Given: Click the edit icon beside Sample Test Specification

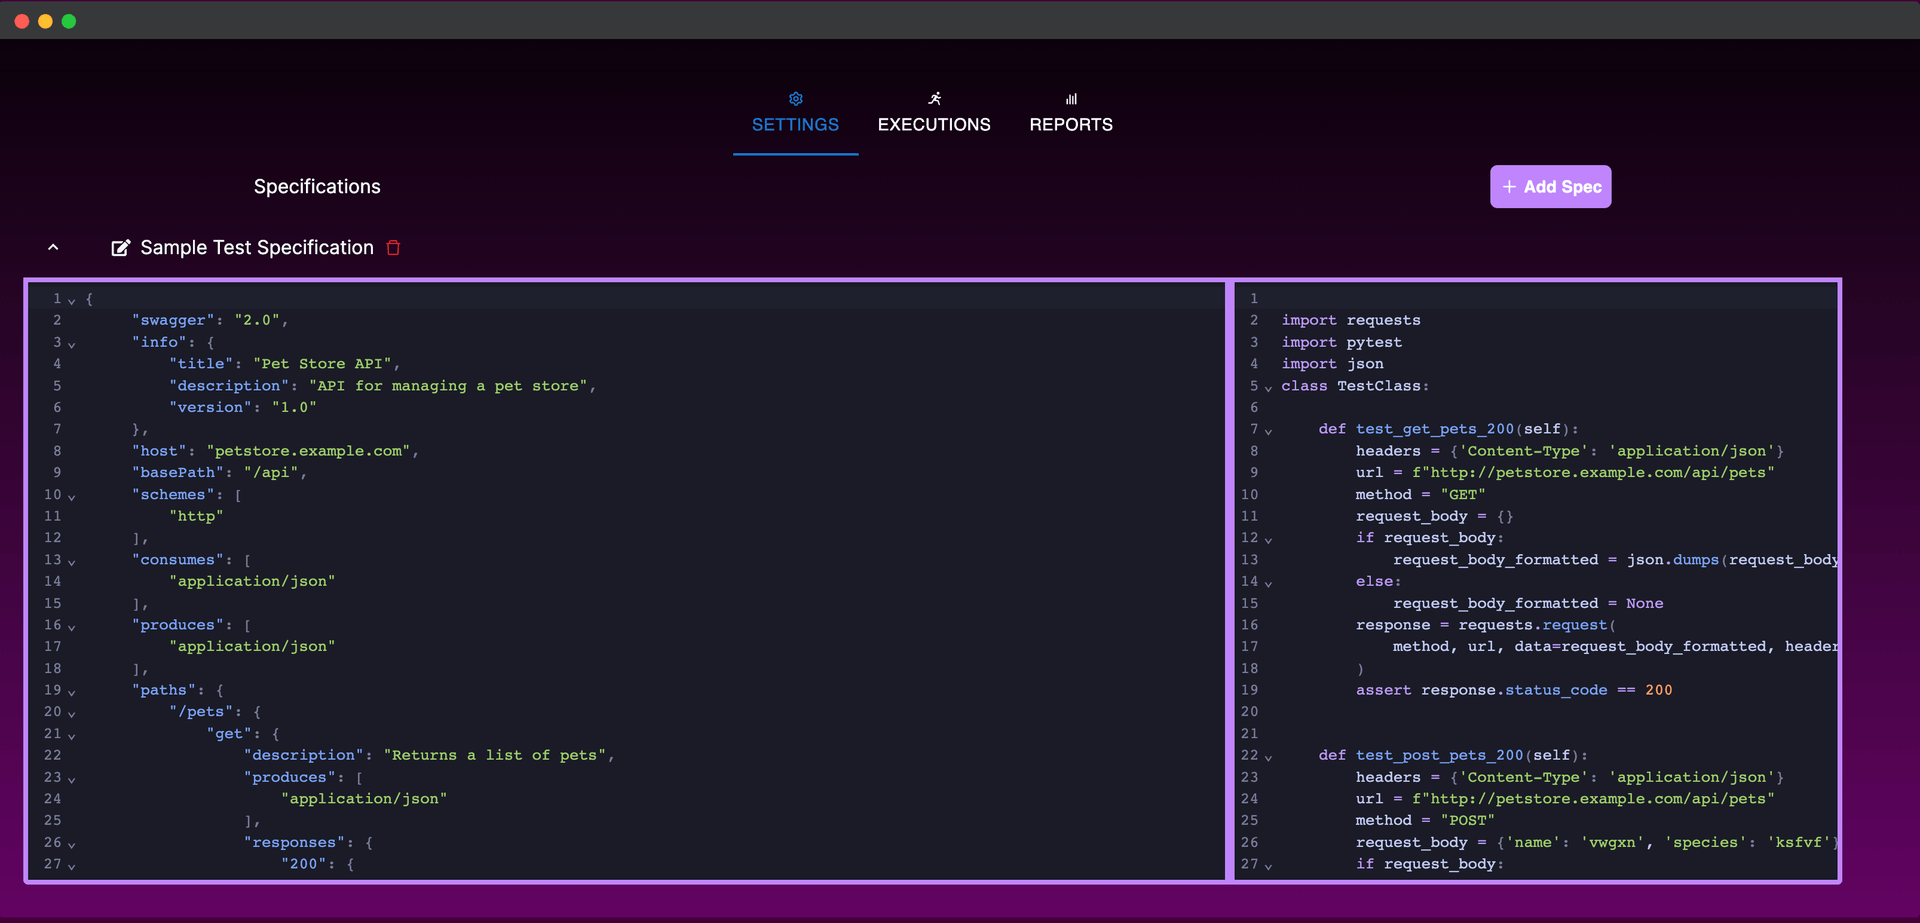Looking at the screenshot, I should point(120,248).
